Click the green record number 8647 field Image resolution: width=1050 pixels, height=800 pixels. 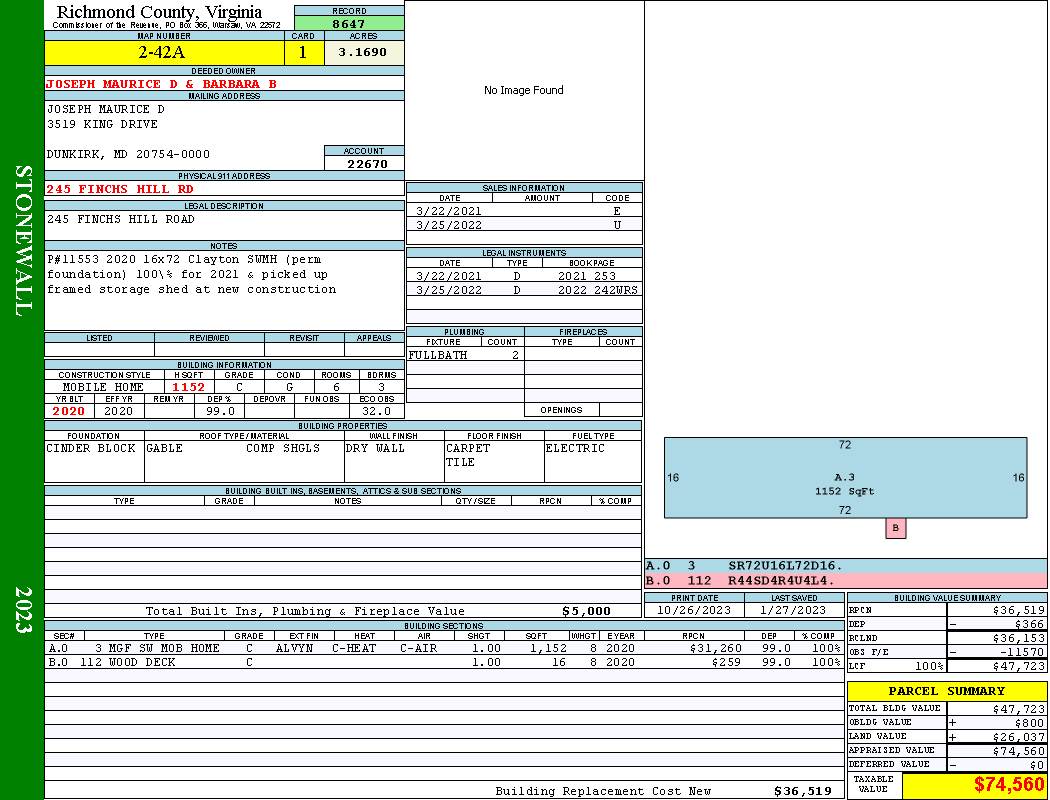pos(349,23)
